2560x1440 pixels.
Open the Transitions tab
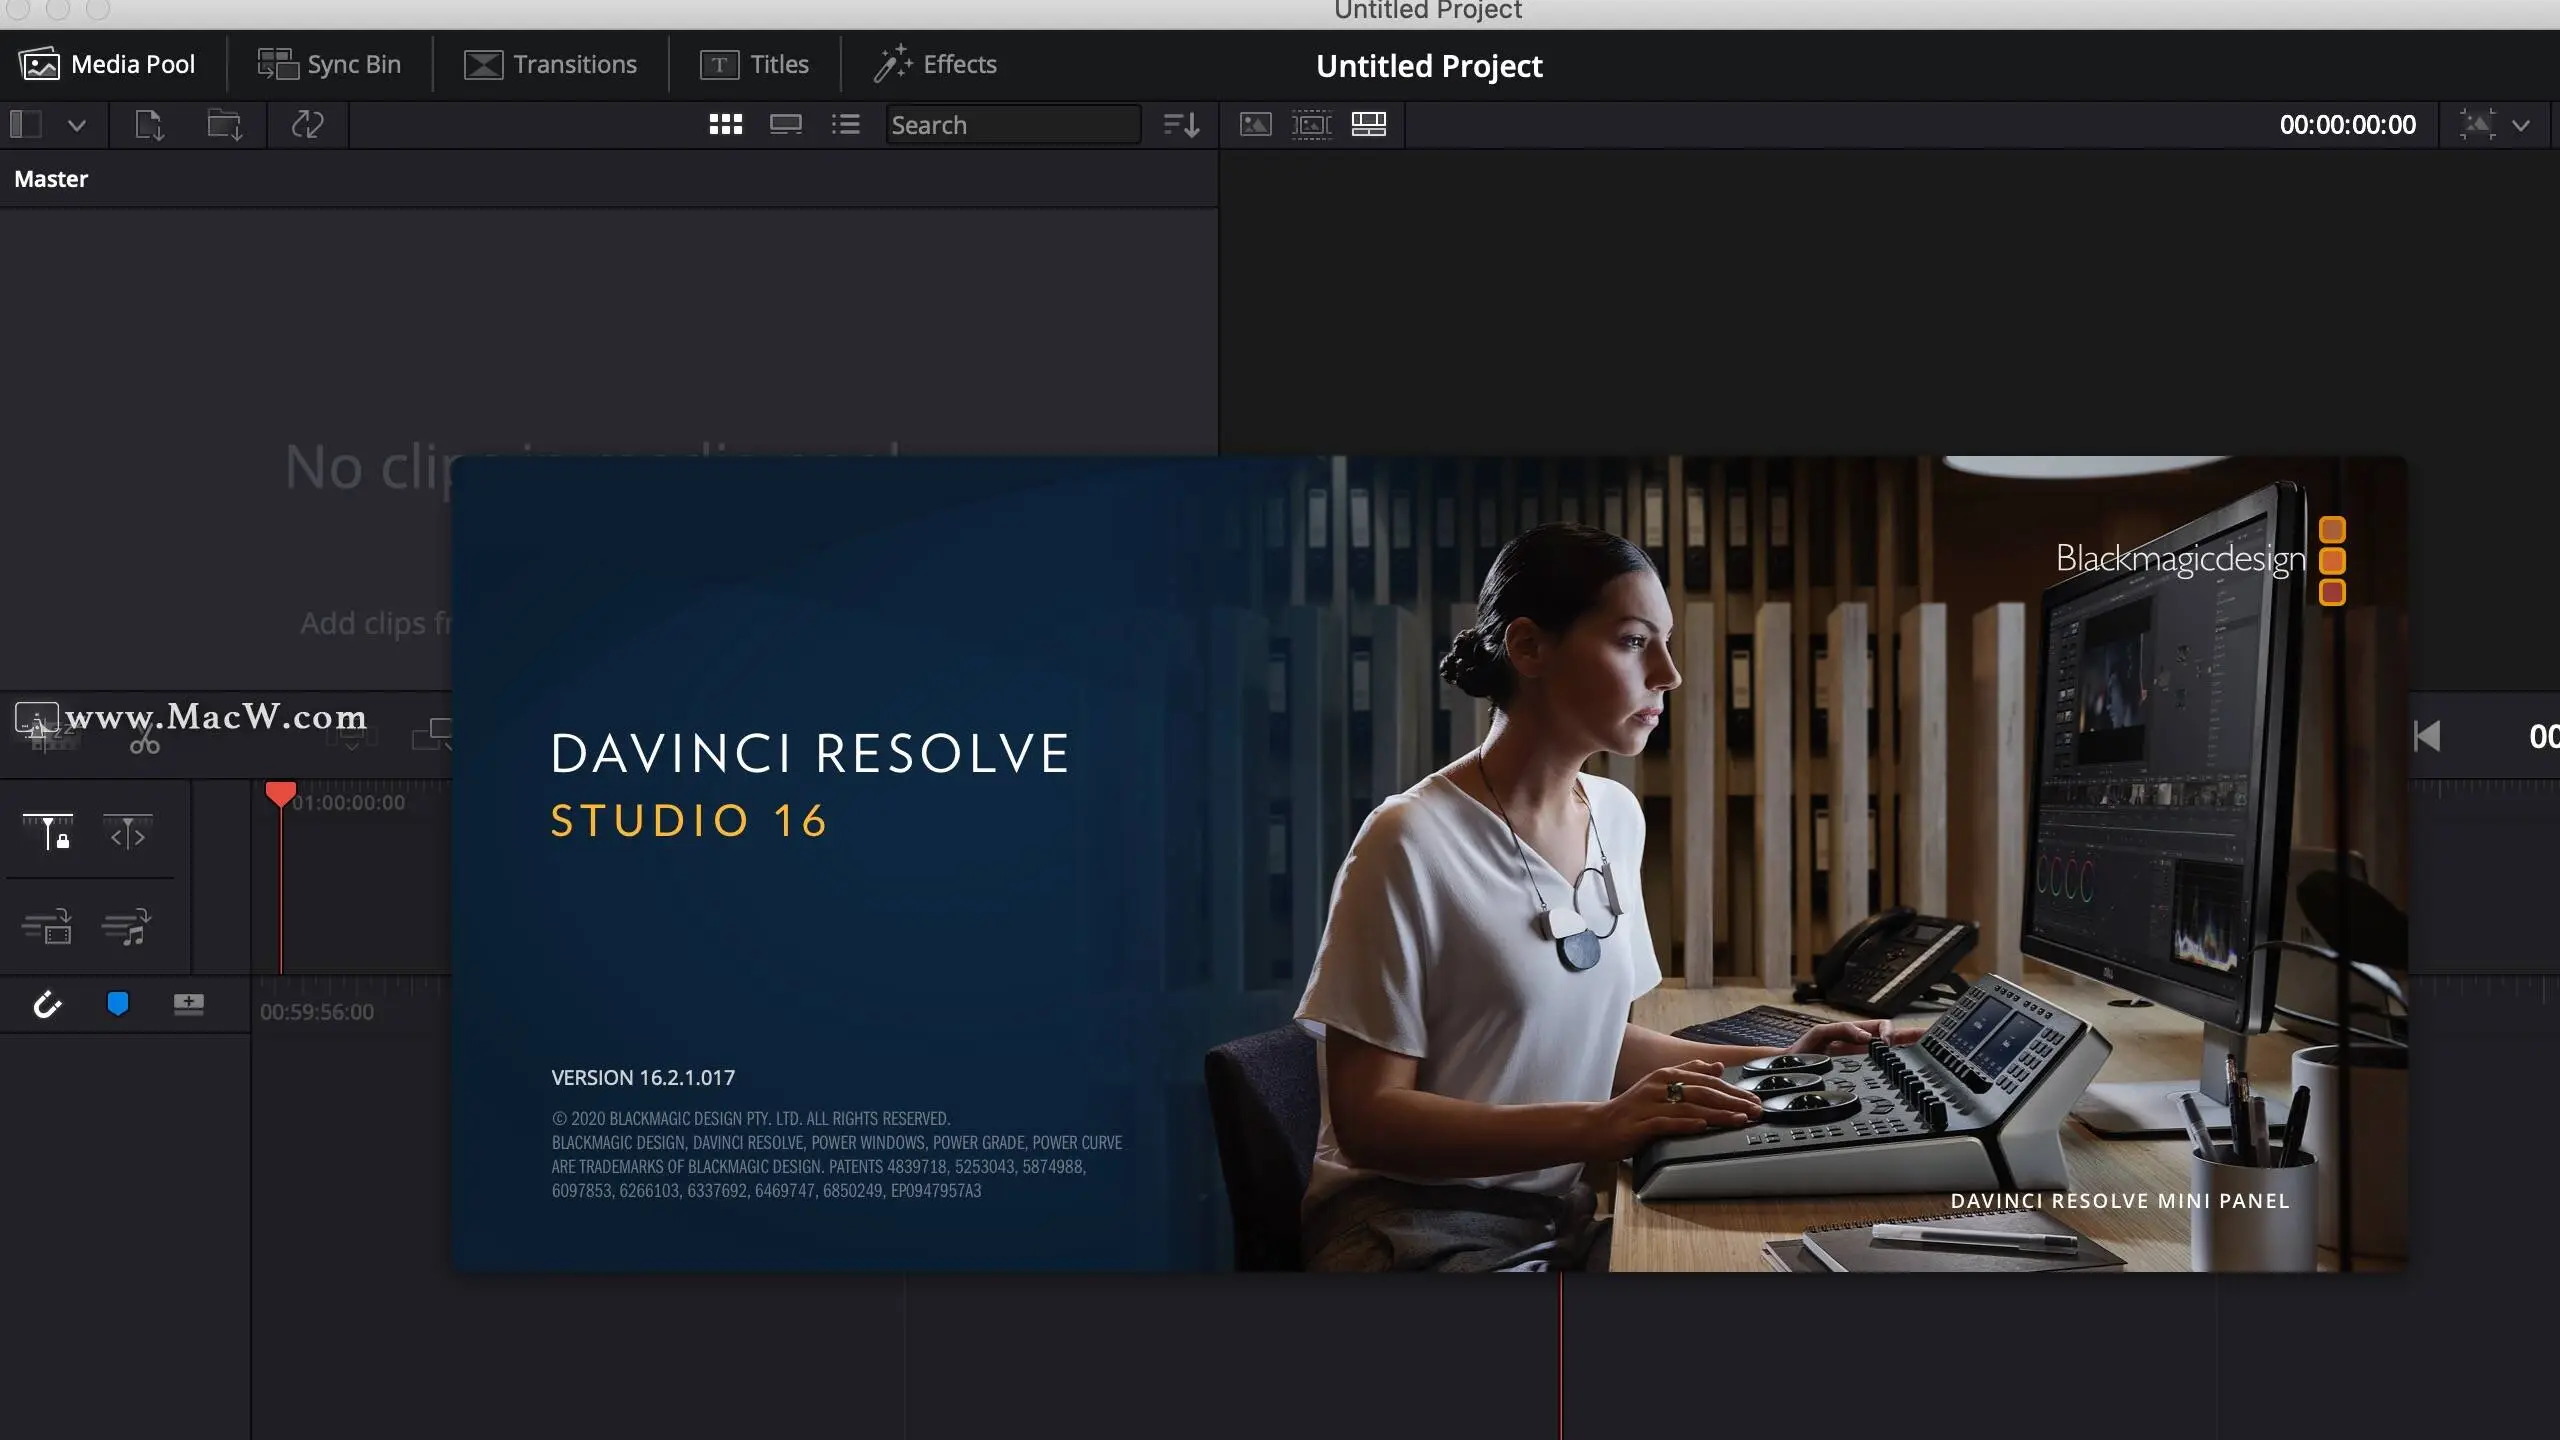pyautogui.click(x=550, y=65)
